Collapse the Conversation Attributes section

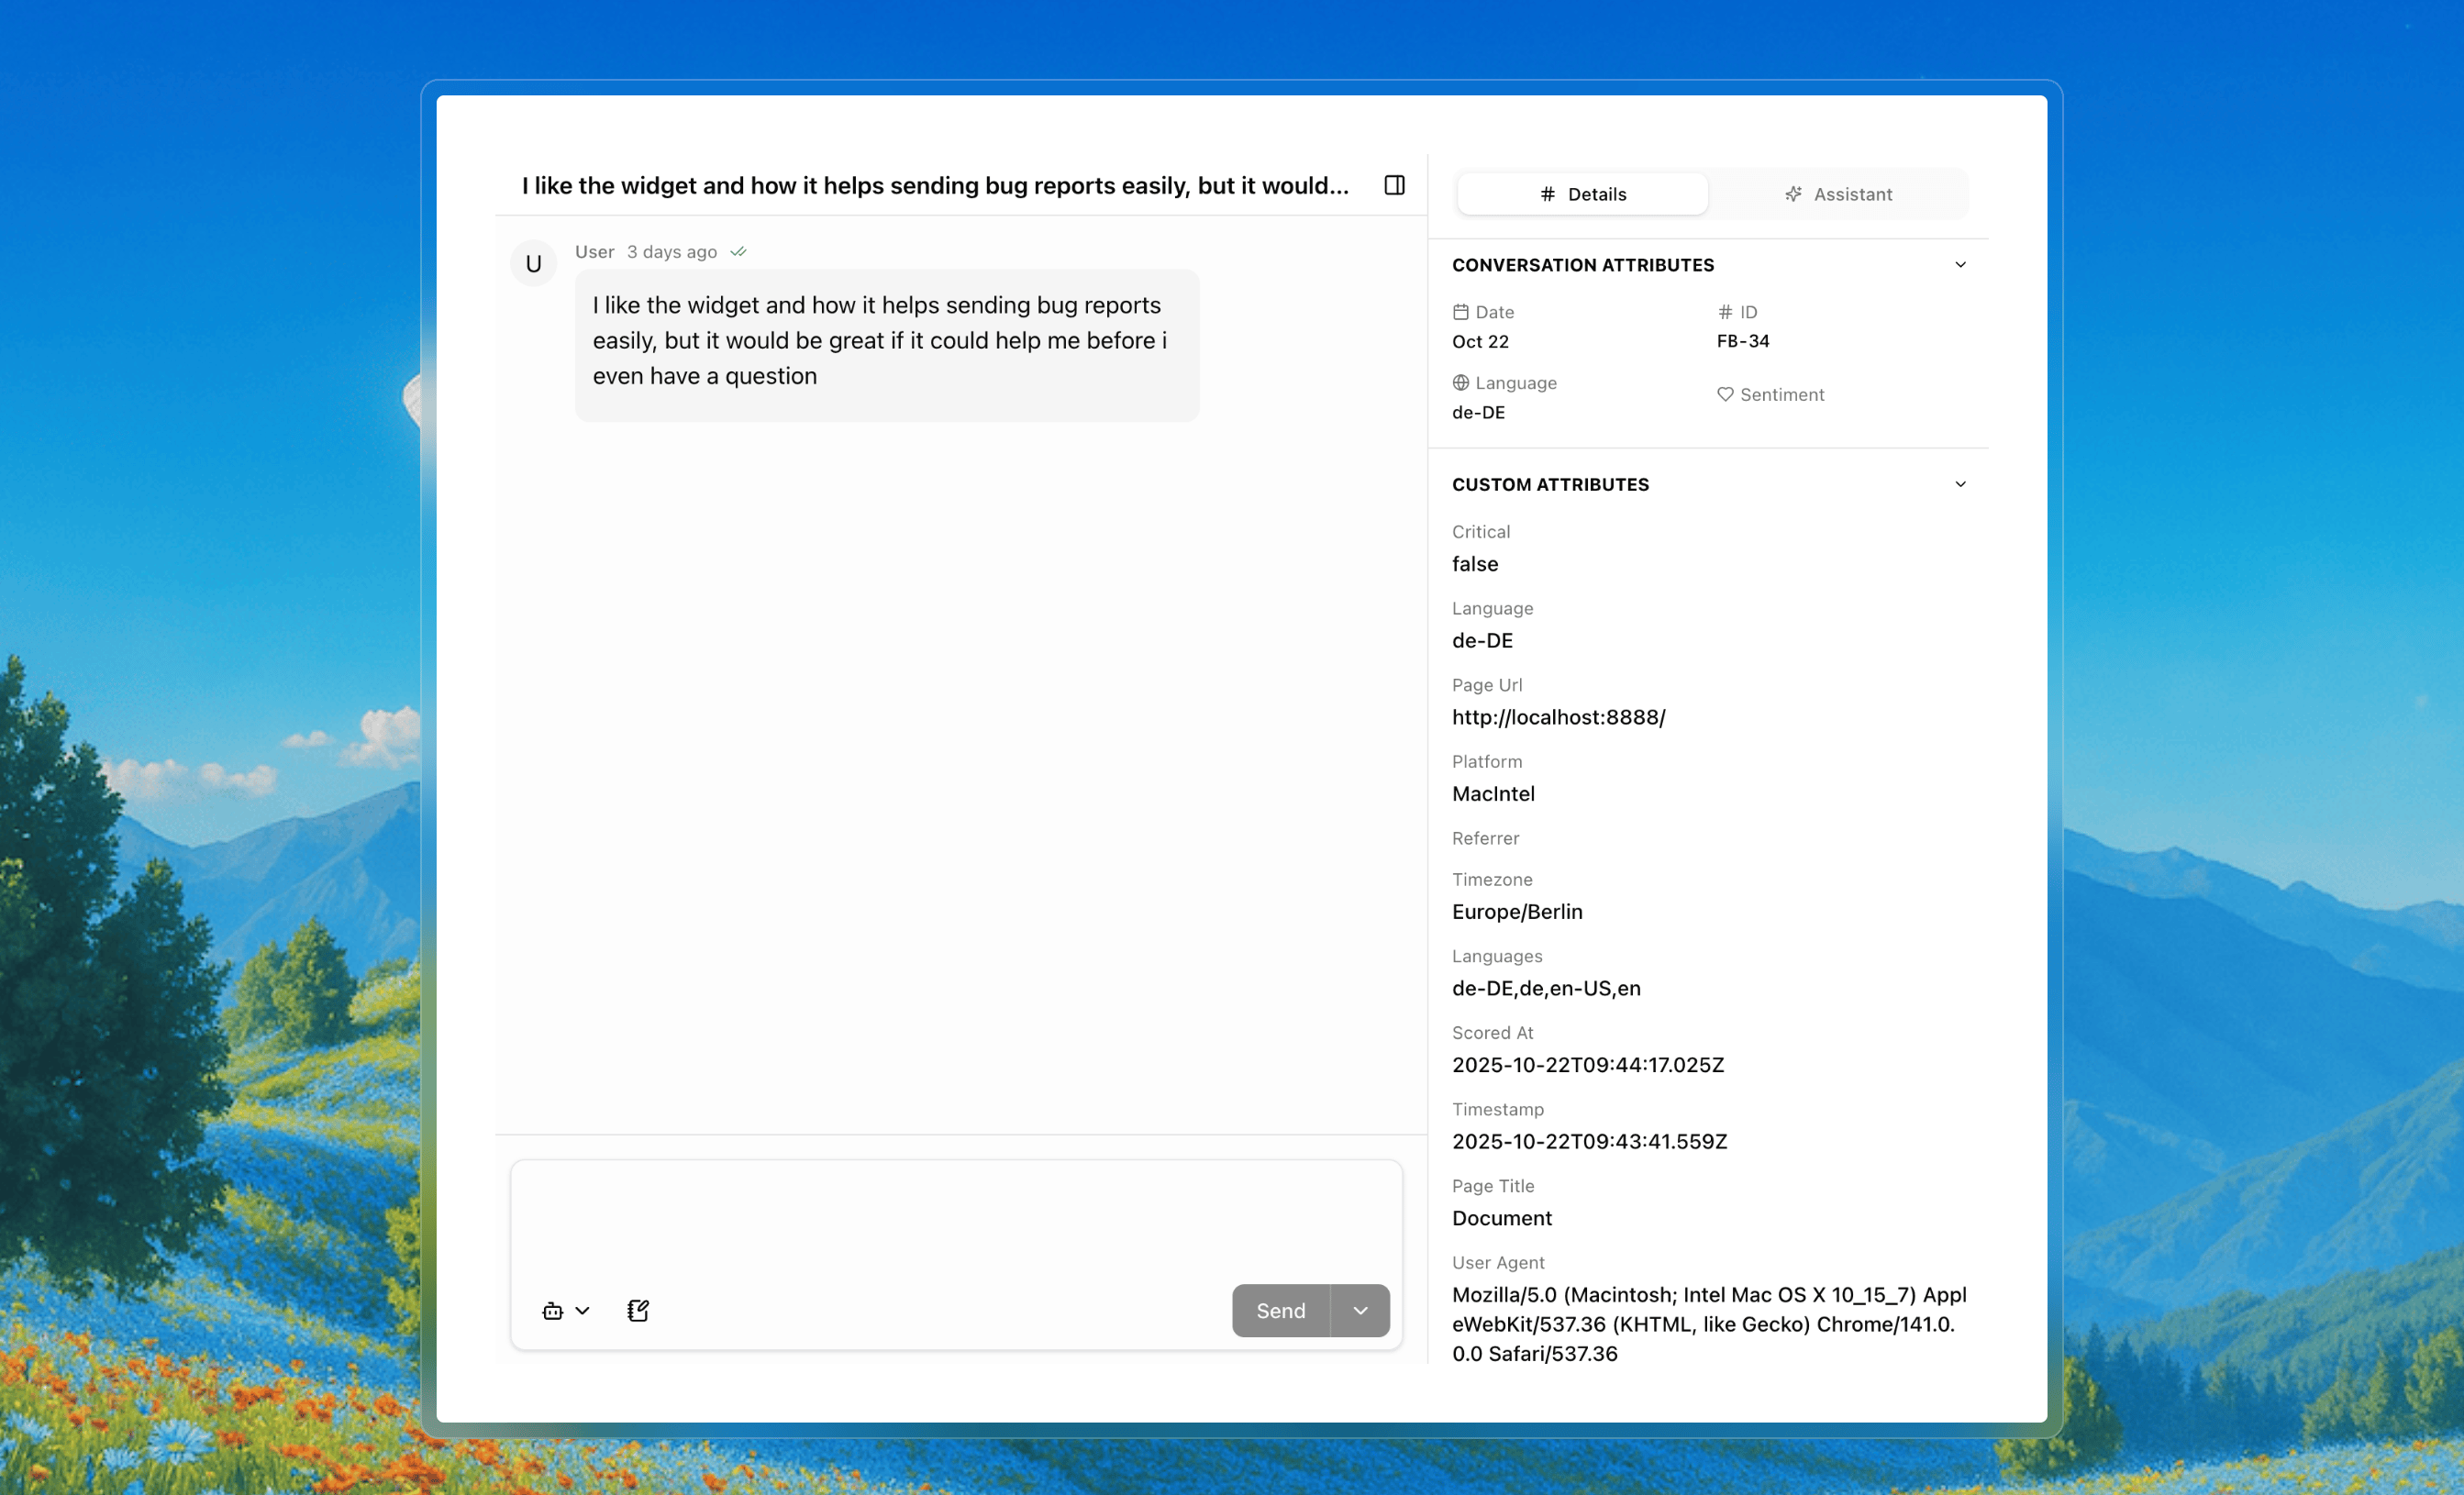click(1961, 264)
